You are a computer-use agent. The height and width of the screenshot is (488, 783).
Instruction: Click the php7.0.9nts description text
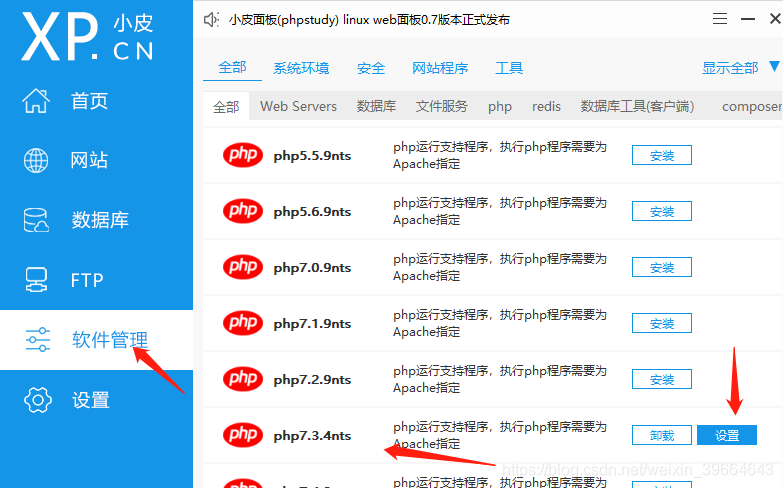[499, 267]
